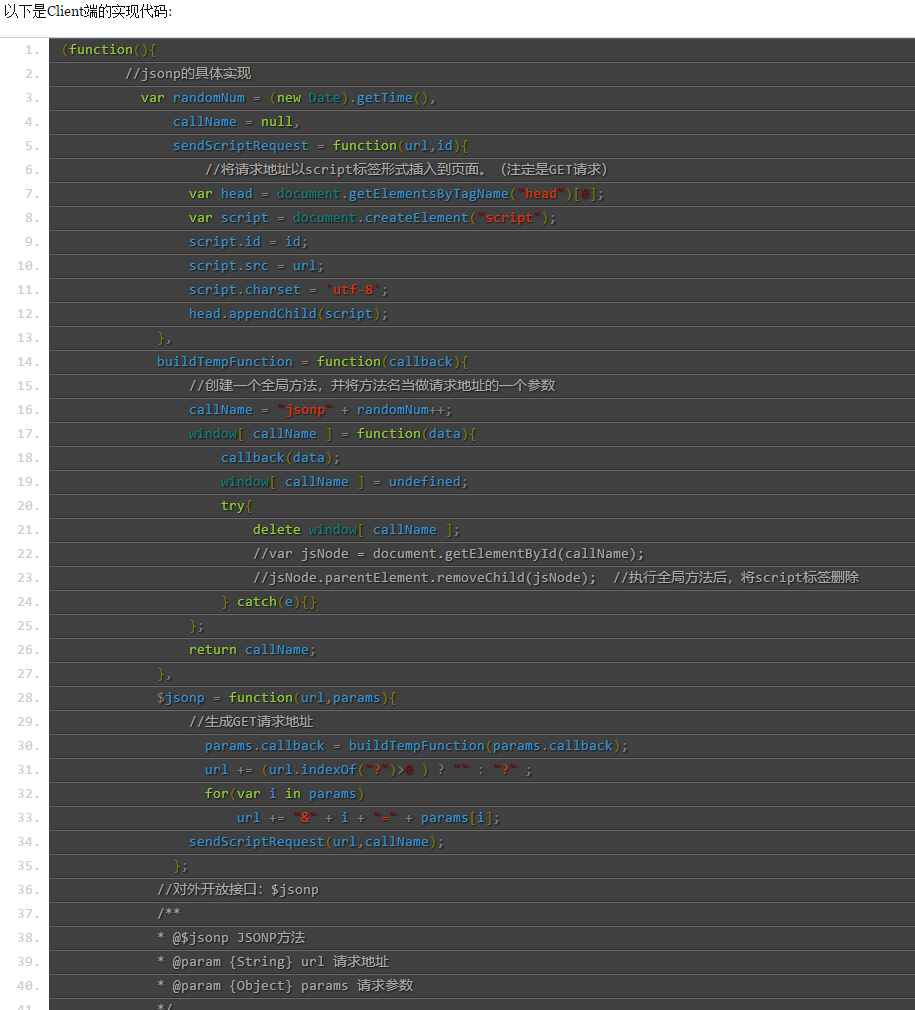915x1010 pixels.
Task: Click the comment '//jsonp的具体实现'
Action: (x=187, y=74)
